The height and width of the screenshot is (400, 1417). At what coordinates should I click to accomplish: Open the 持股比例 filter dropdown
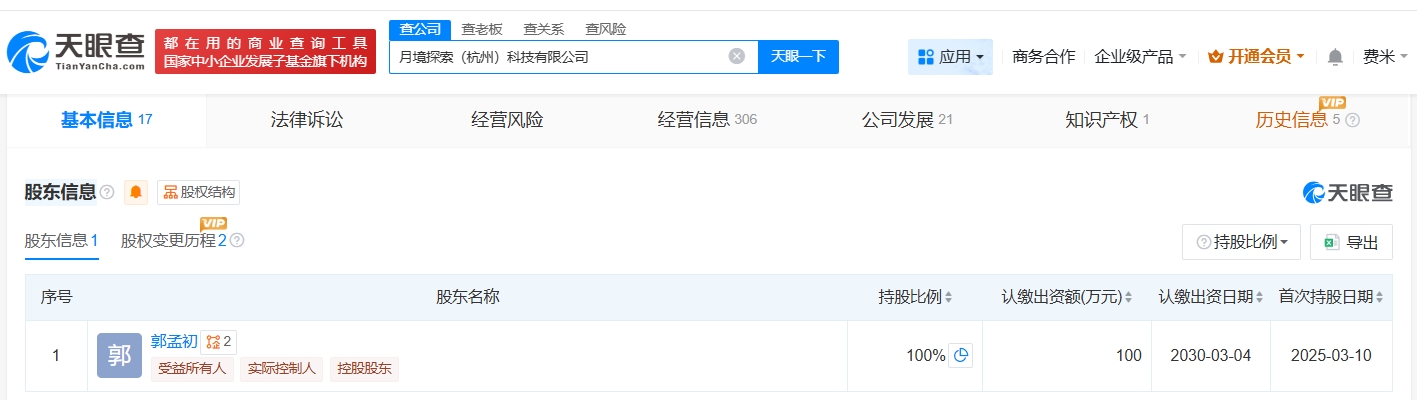click(1241, 242)
